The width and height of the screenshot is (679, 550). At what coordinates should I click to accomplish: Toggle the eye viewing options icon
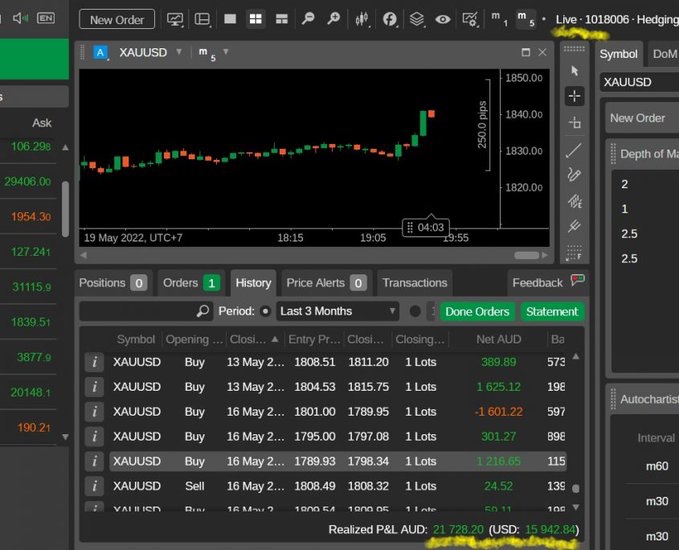pyautogui.click(x=443, y=19)
